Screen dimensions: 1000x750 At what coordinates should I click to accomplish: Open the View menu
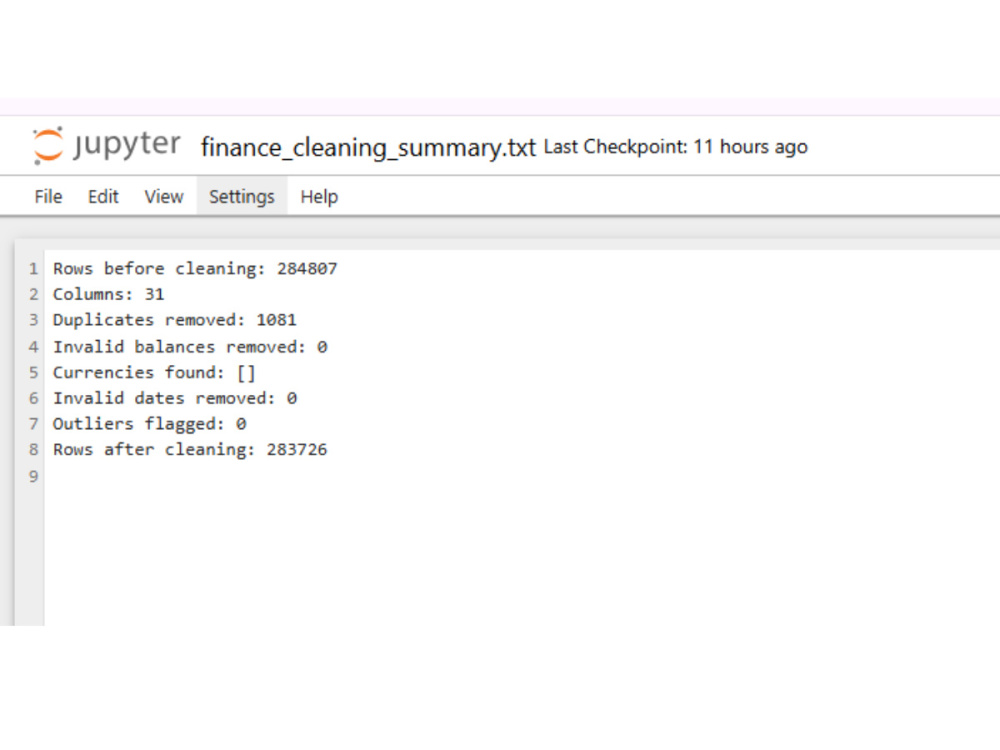[x=164, y=196]
